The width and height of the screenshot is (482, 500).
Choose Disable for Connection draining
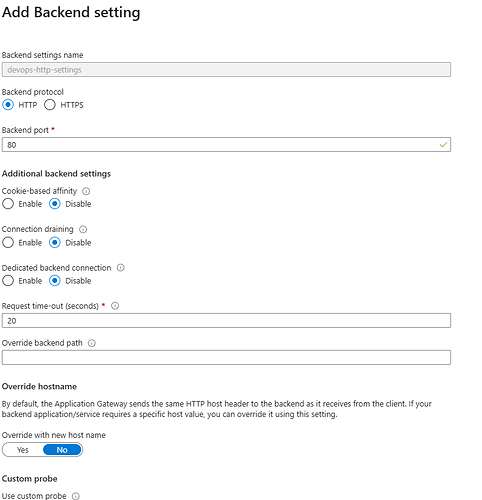click(55, 242)
